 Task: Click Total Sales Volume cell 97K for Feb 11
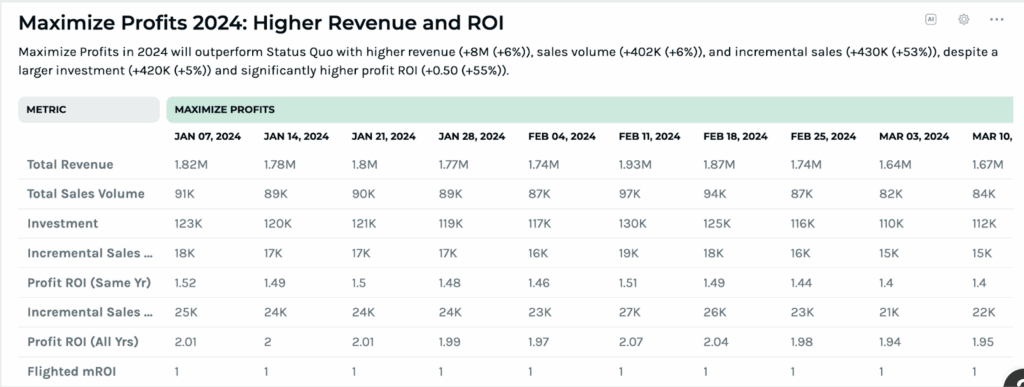pos(631,194)
